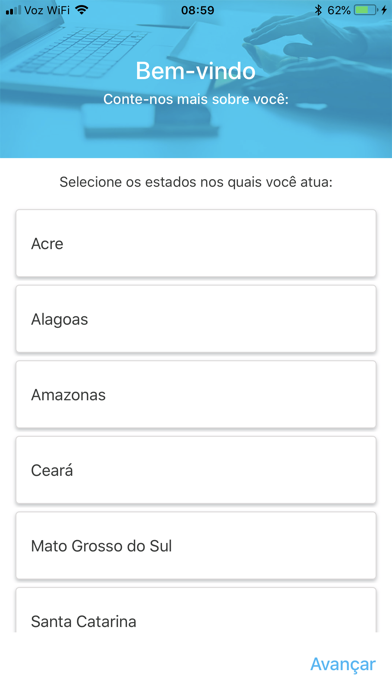
Task: Tap the green battery icon
Action: pos(366,10)
